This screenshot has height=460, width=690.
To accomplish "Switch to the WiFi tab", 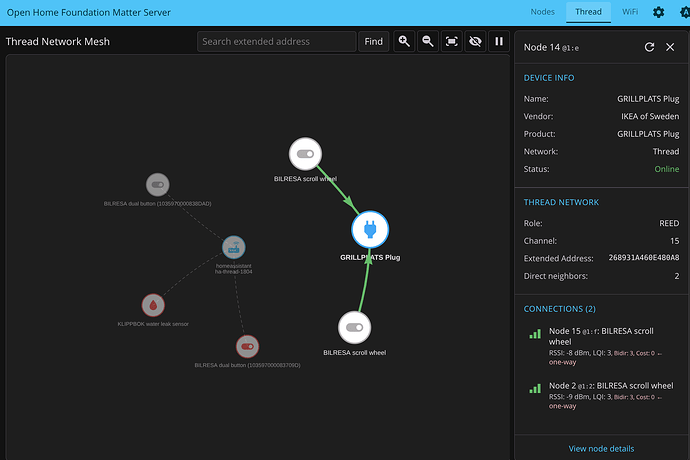I will 630,12.
